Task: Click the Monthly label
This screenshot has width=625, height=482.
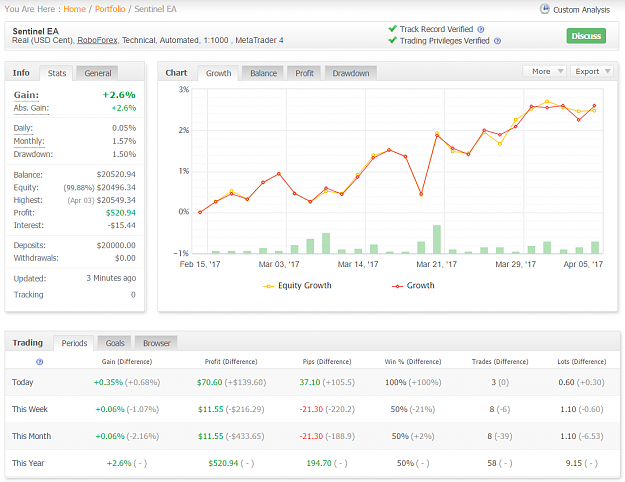Action: tap(29, 141)
